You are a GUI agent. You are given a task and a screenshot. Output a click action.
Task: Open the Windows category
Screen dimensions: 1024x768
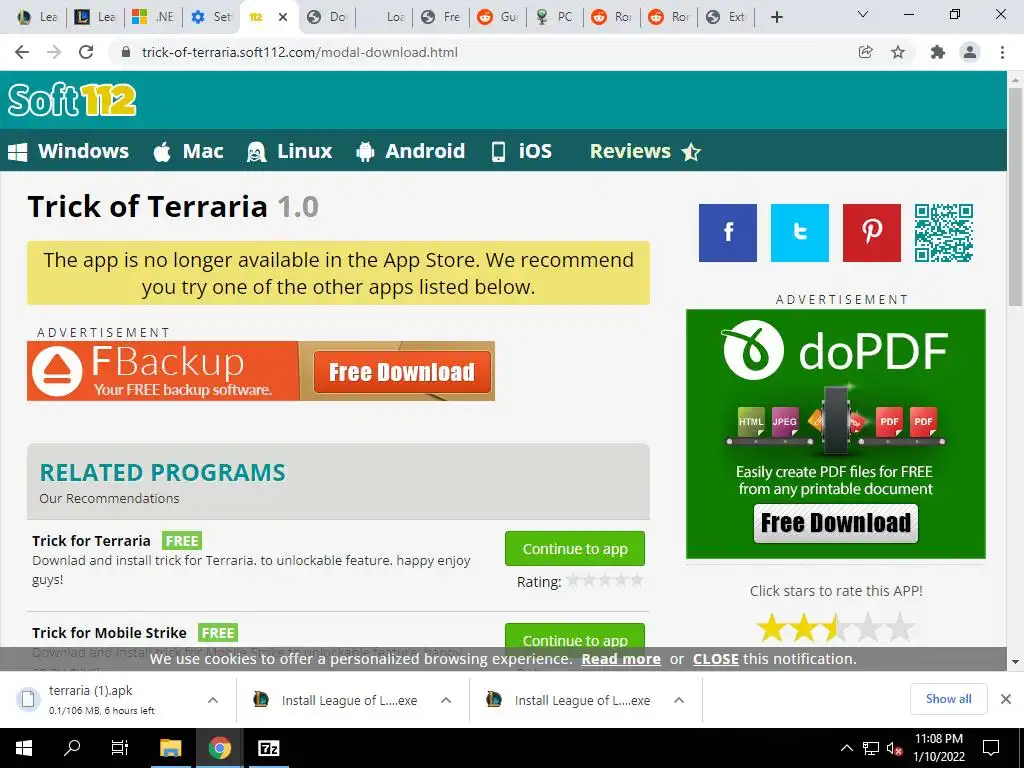[x=69, y=152]
